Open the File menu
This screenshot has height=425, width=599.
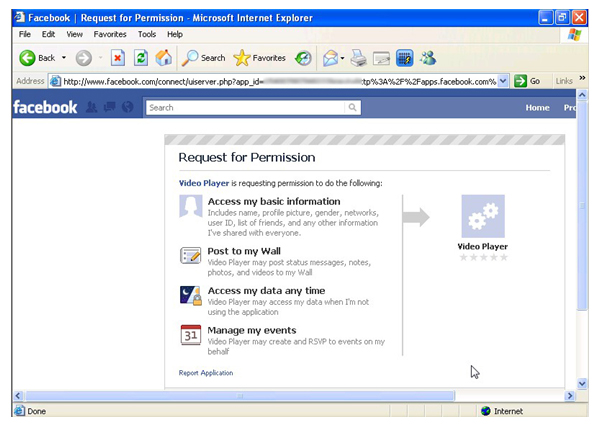click(x=24, y=34)
